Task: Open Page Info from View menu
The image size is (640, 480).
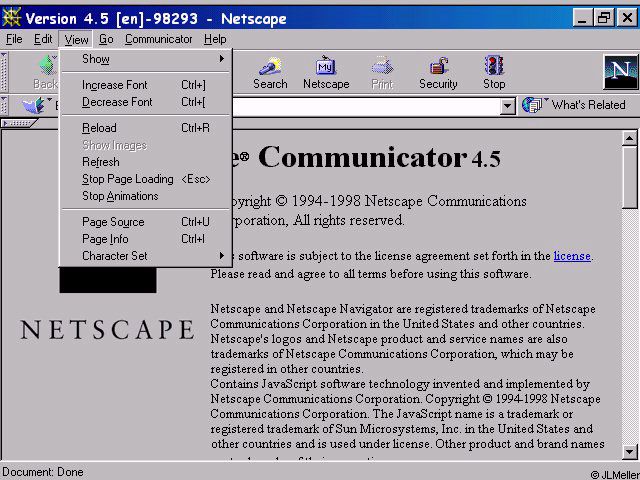Action: click(x=146, y=239)
